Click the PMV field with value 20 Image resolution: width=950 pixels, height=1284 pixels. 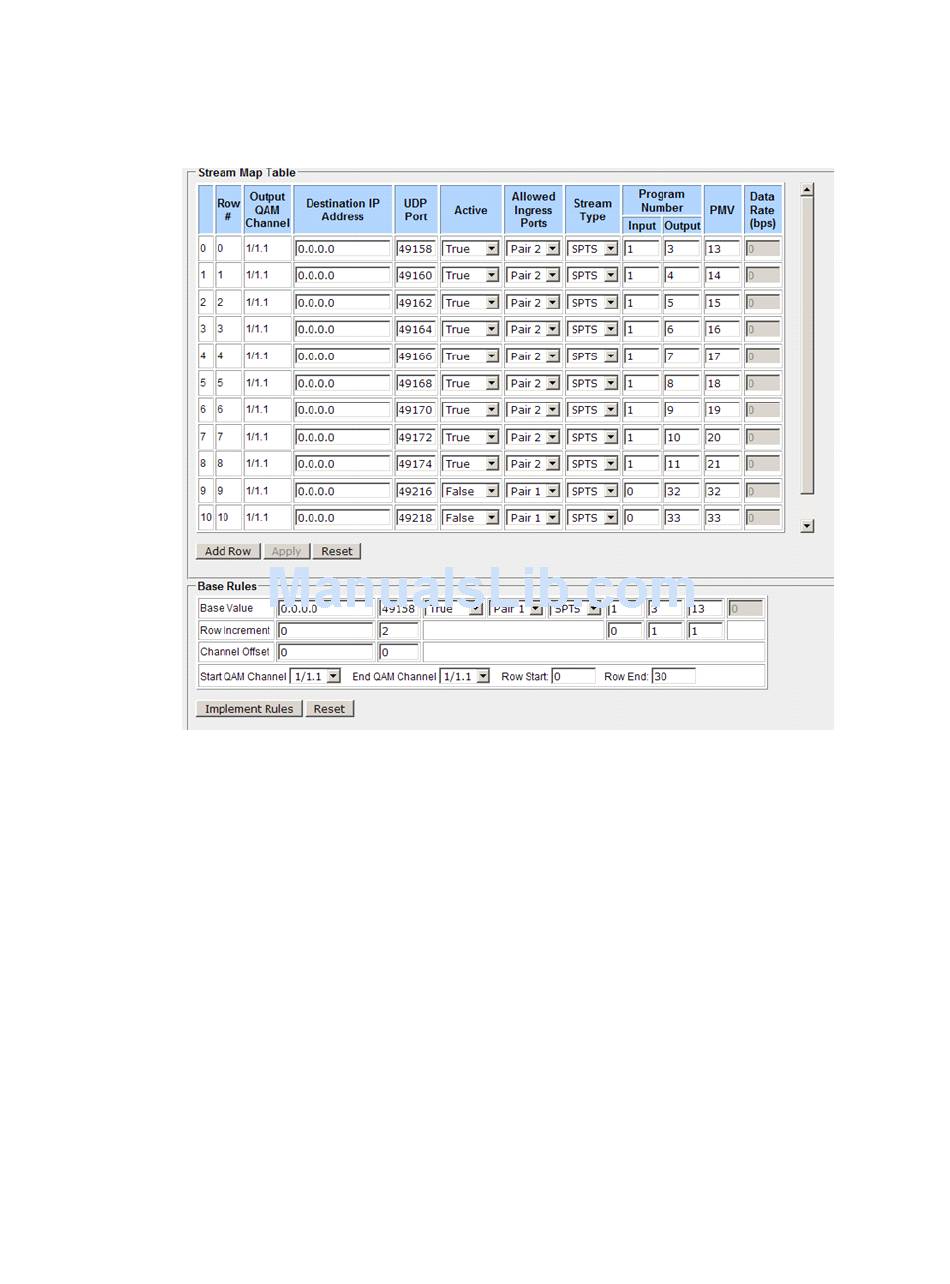click(722, 437)
